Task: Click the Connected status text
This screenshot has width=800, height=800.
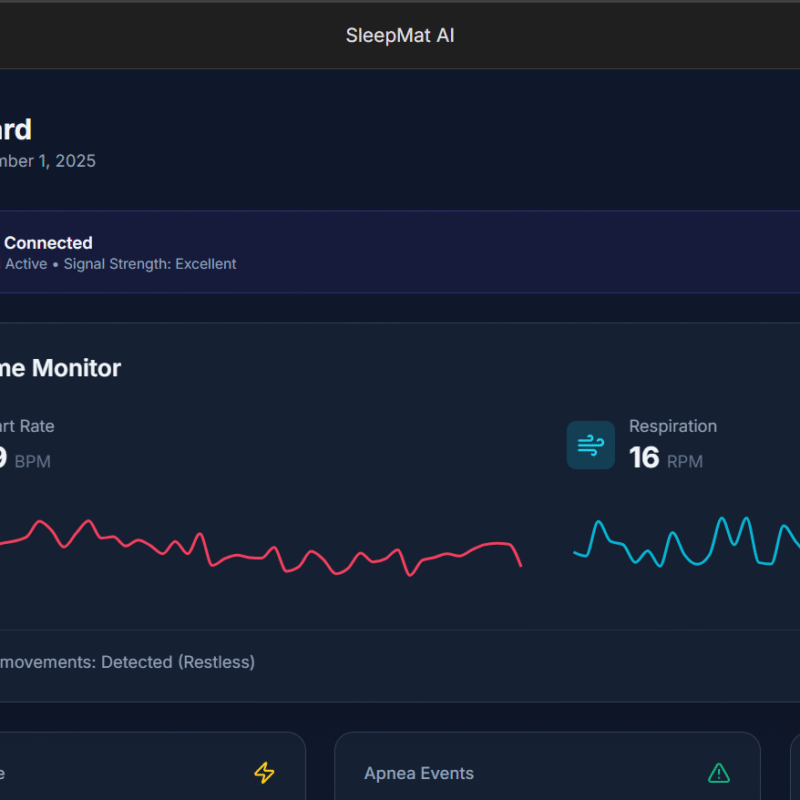Action: tap(48, 243)
